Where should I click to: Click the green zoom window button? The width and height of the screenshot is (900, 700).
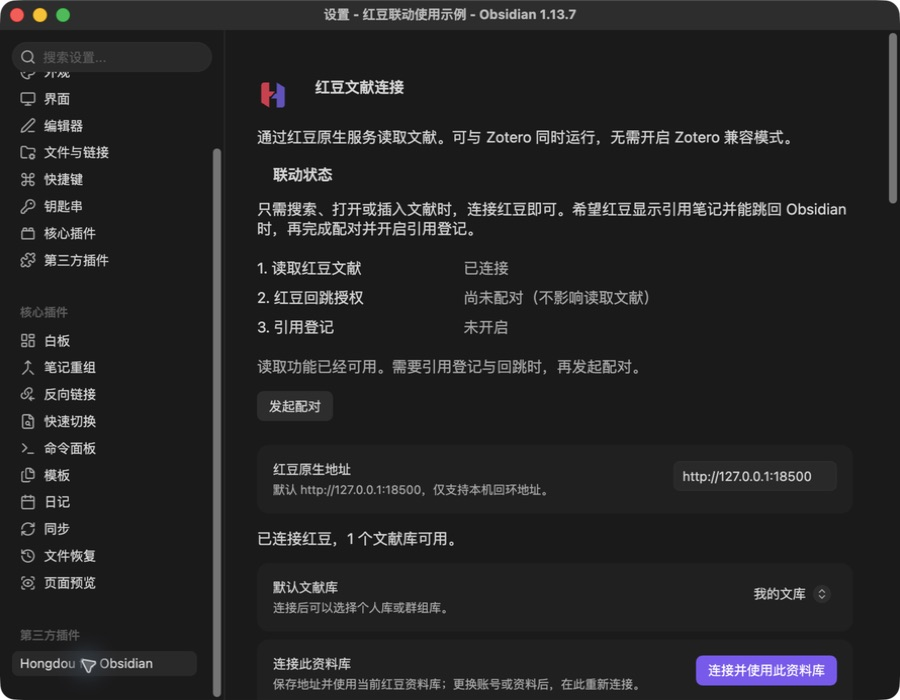pos(63,15)
